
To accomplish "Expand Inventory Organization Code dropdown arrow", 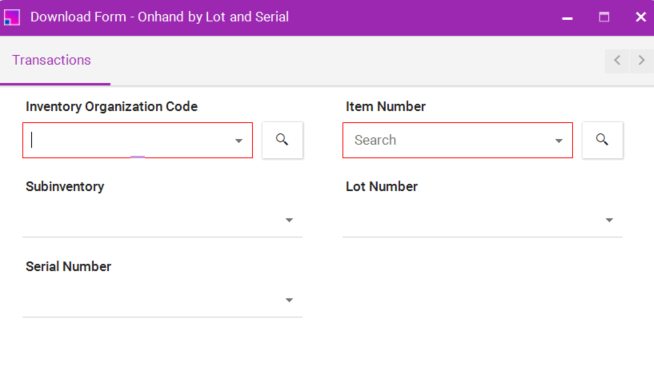I will tap(239, 141).
